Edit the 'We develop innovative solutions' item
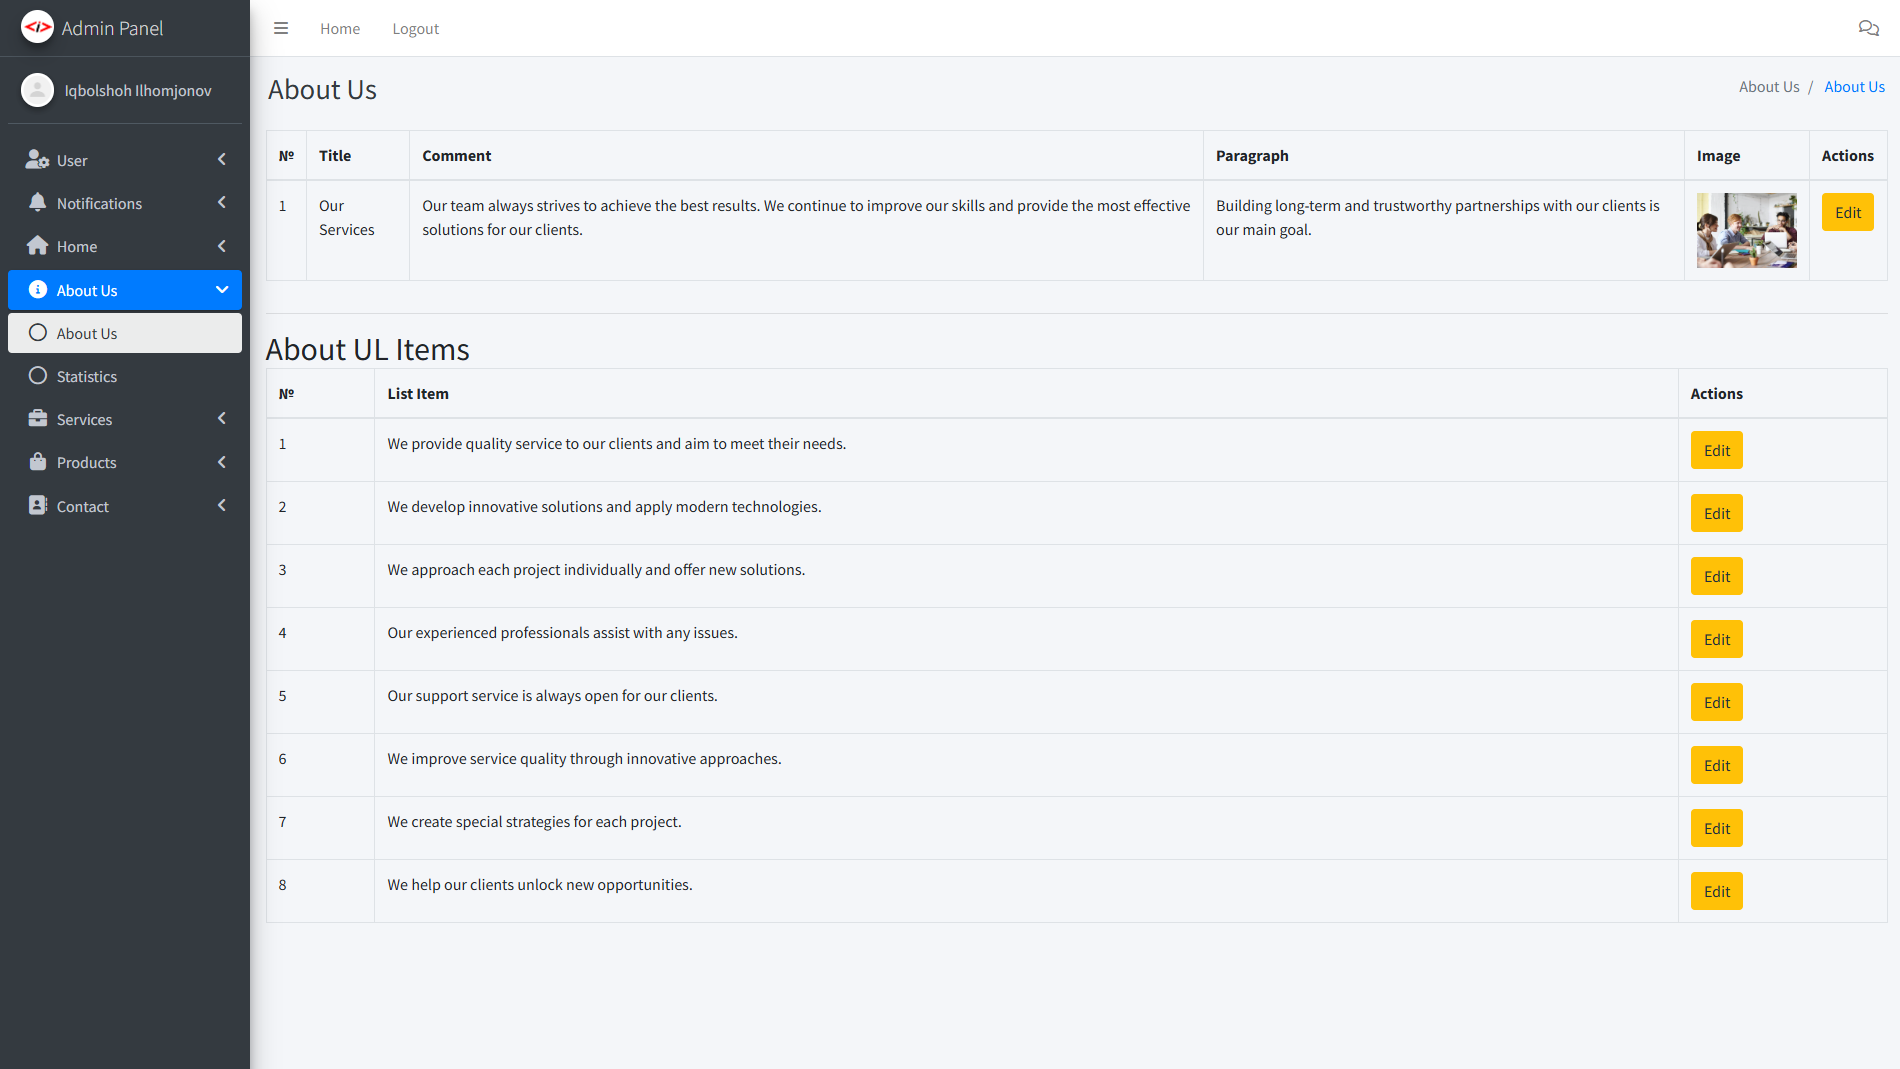The width and height of the screenshot is (1900, 1069). click(x=1716, y=513)
